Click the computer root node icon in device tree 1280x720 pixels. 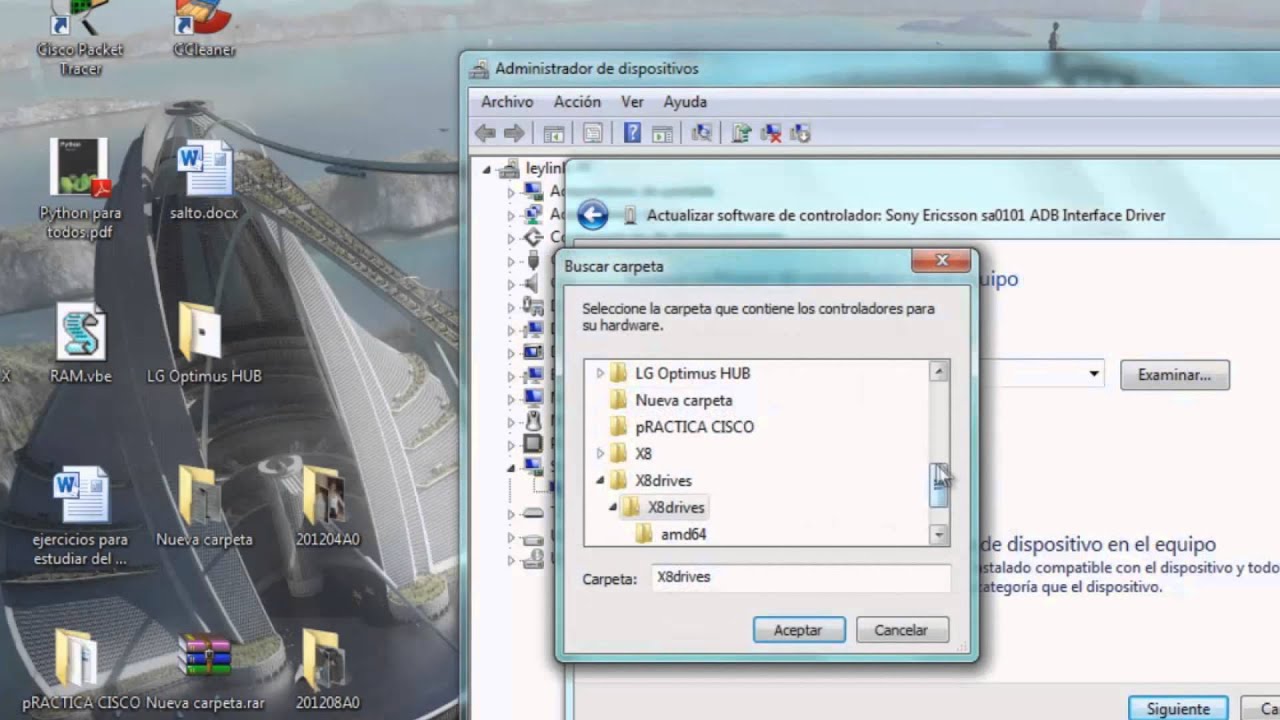coord(510,169)
